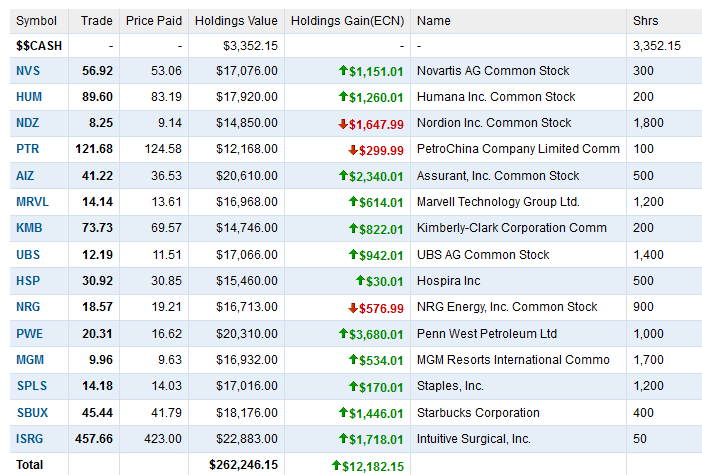The image size is (702, 475).
Task: Click the Penn West Petroleum Ltd name
Action: coord(487,334)
